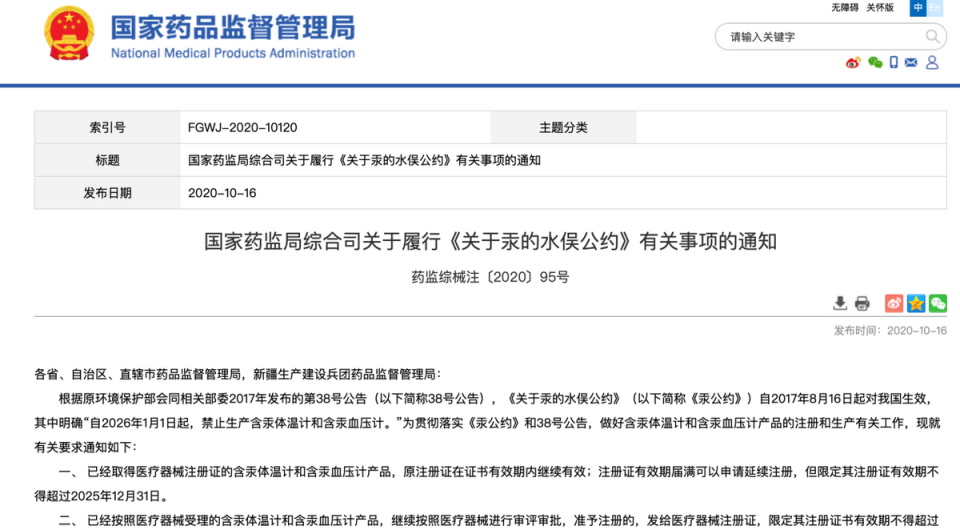Click the index number FGWJ-2020-10120
This screenshot has width=960, height=530.
pyautogui.click(x=242, y=128)
